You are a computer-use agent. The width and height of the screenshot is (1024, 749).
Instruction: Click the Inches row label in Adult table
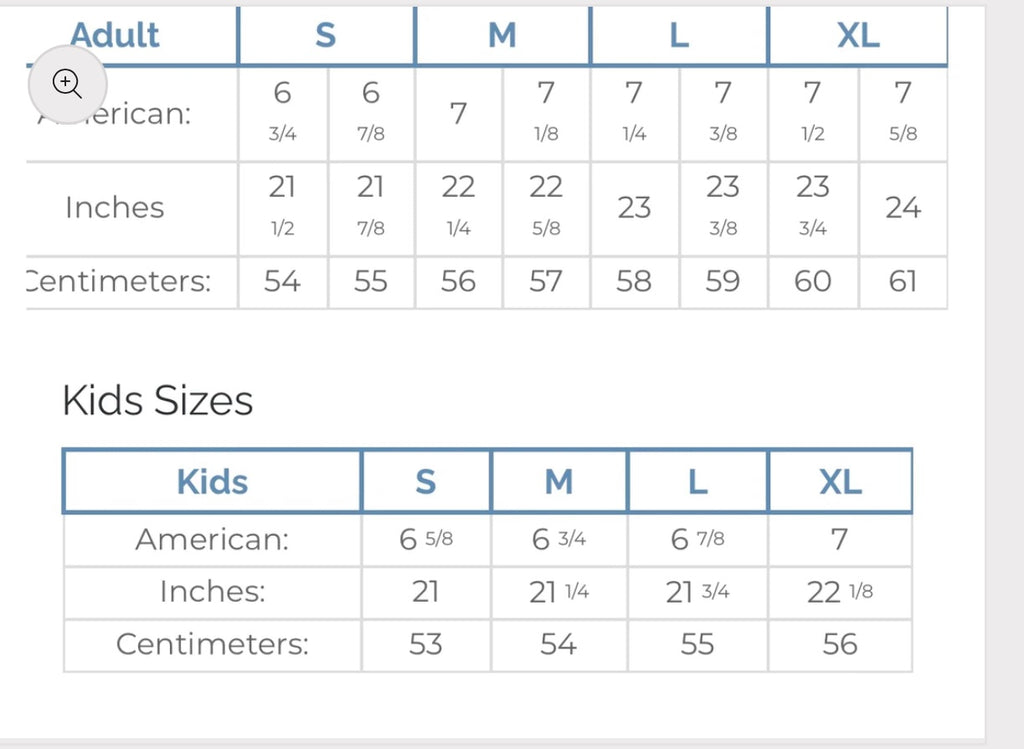(114, 207)
